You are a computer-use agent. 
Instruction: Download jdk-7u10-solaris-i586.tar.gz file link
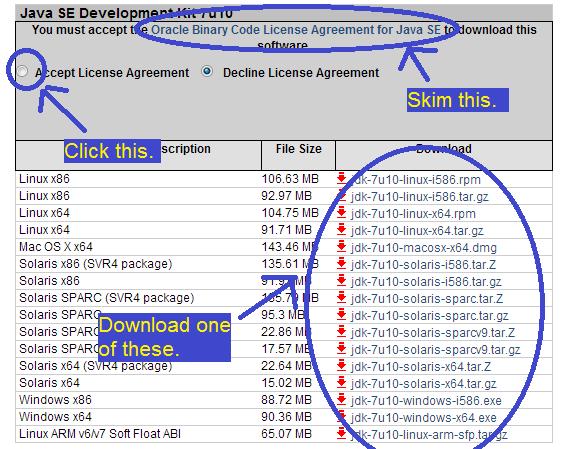426,282
